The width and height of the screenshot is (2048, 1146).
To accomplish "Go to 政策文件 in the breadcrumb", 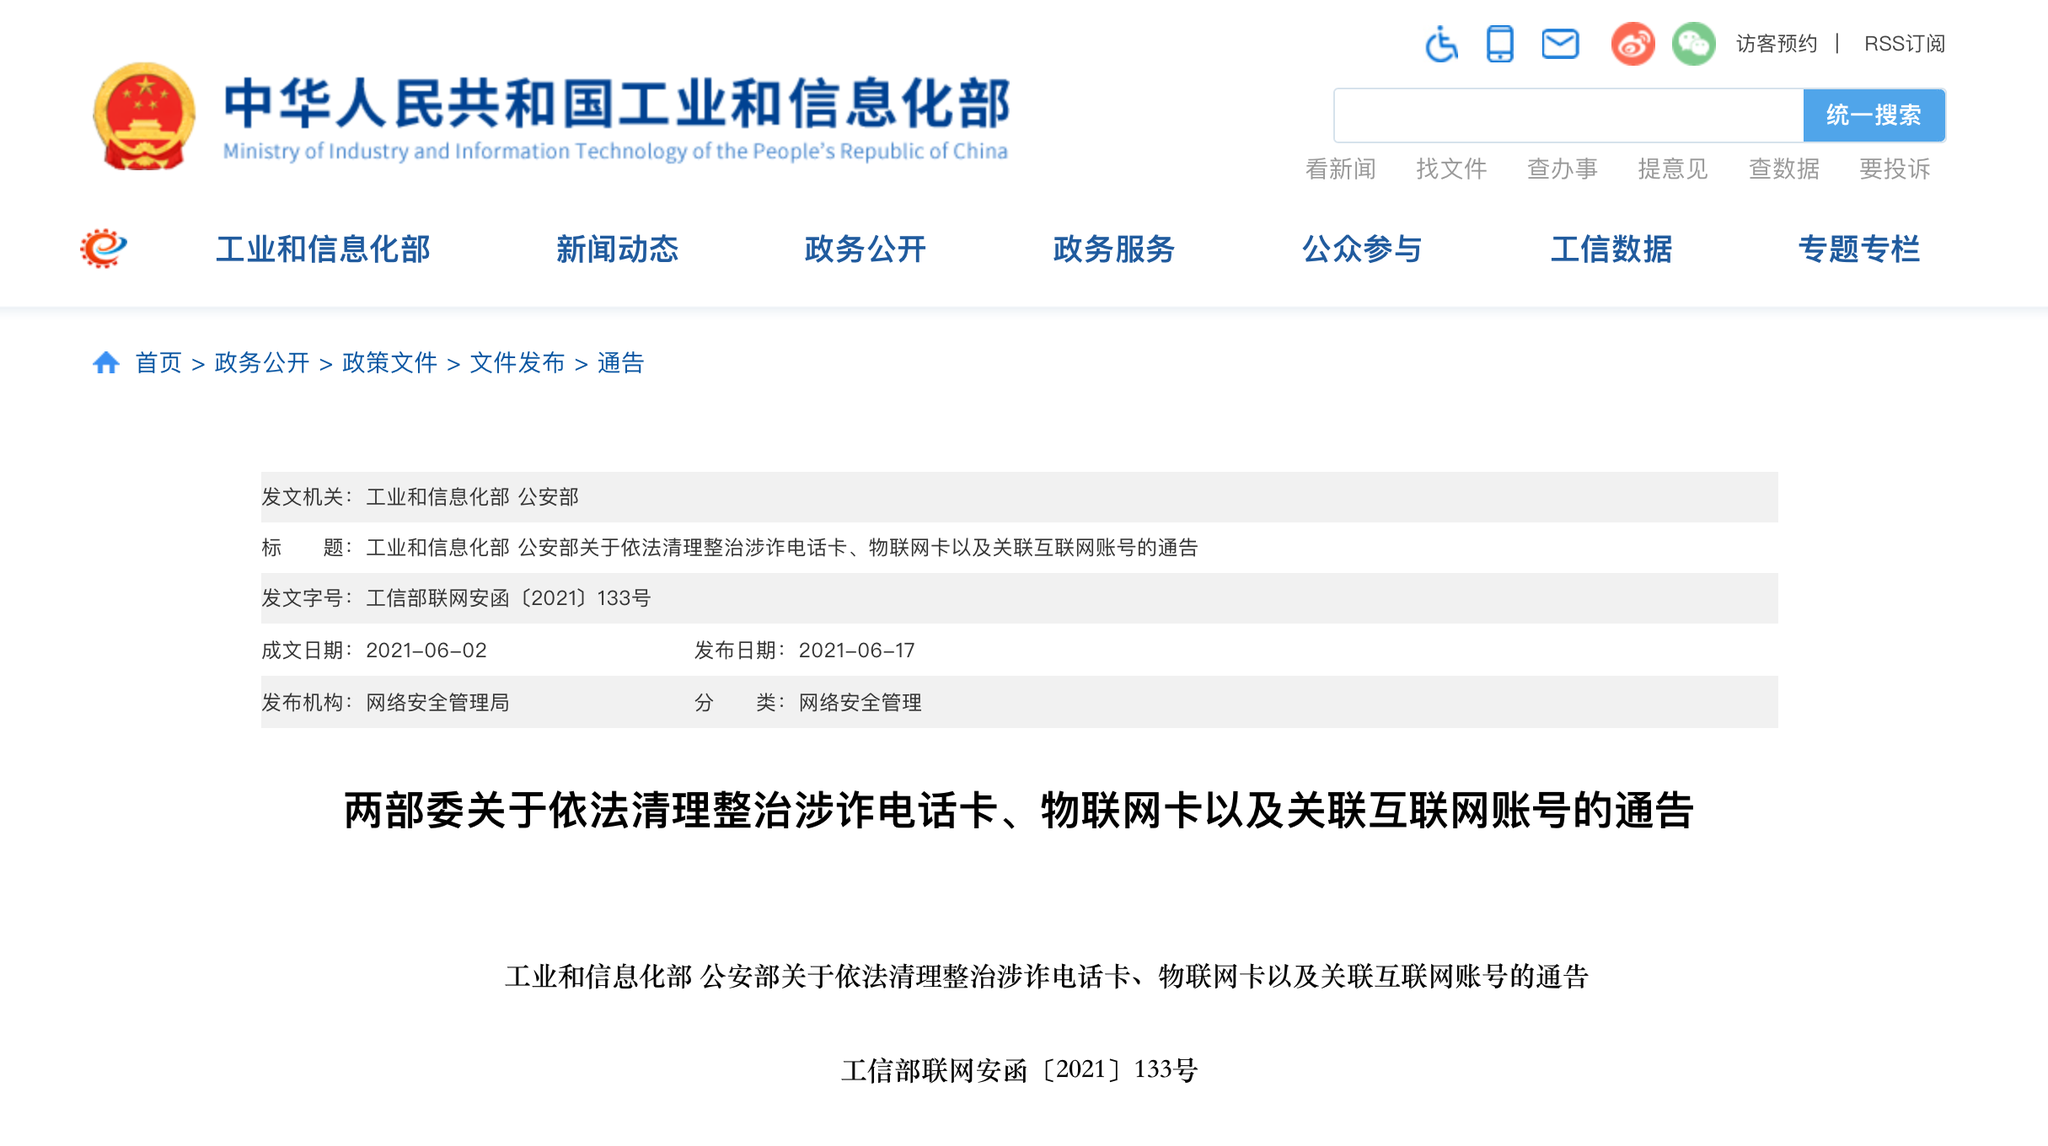I will [x=390, y=363].
